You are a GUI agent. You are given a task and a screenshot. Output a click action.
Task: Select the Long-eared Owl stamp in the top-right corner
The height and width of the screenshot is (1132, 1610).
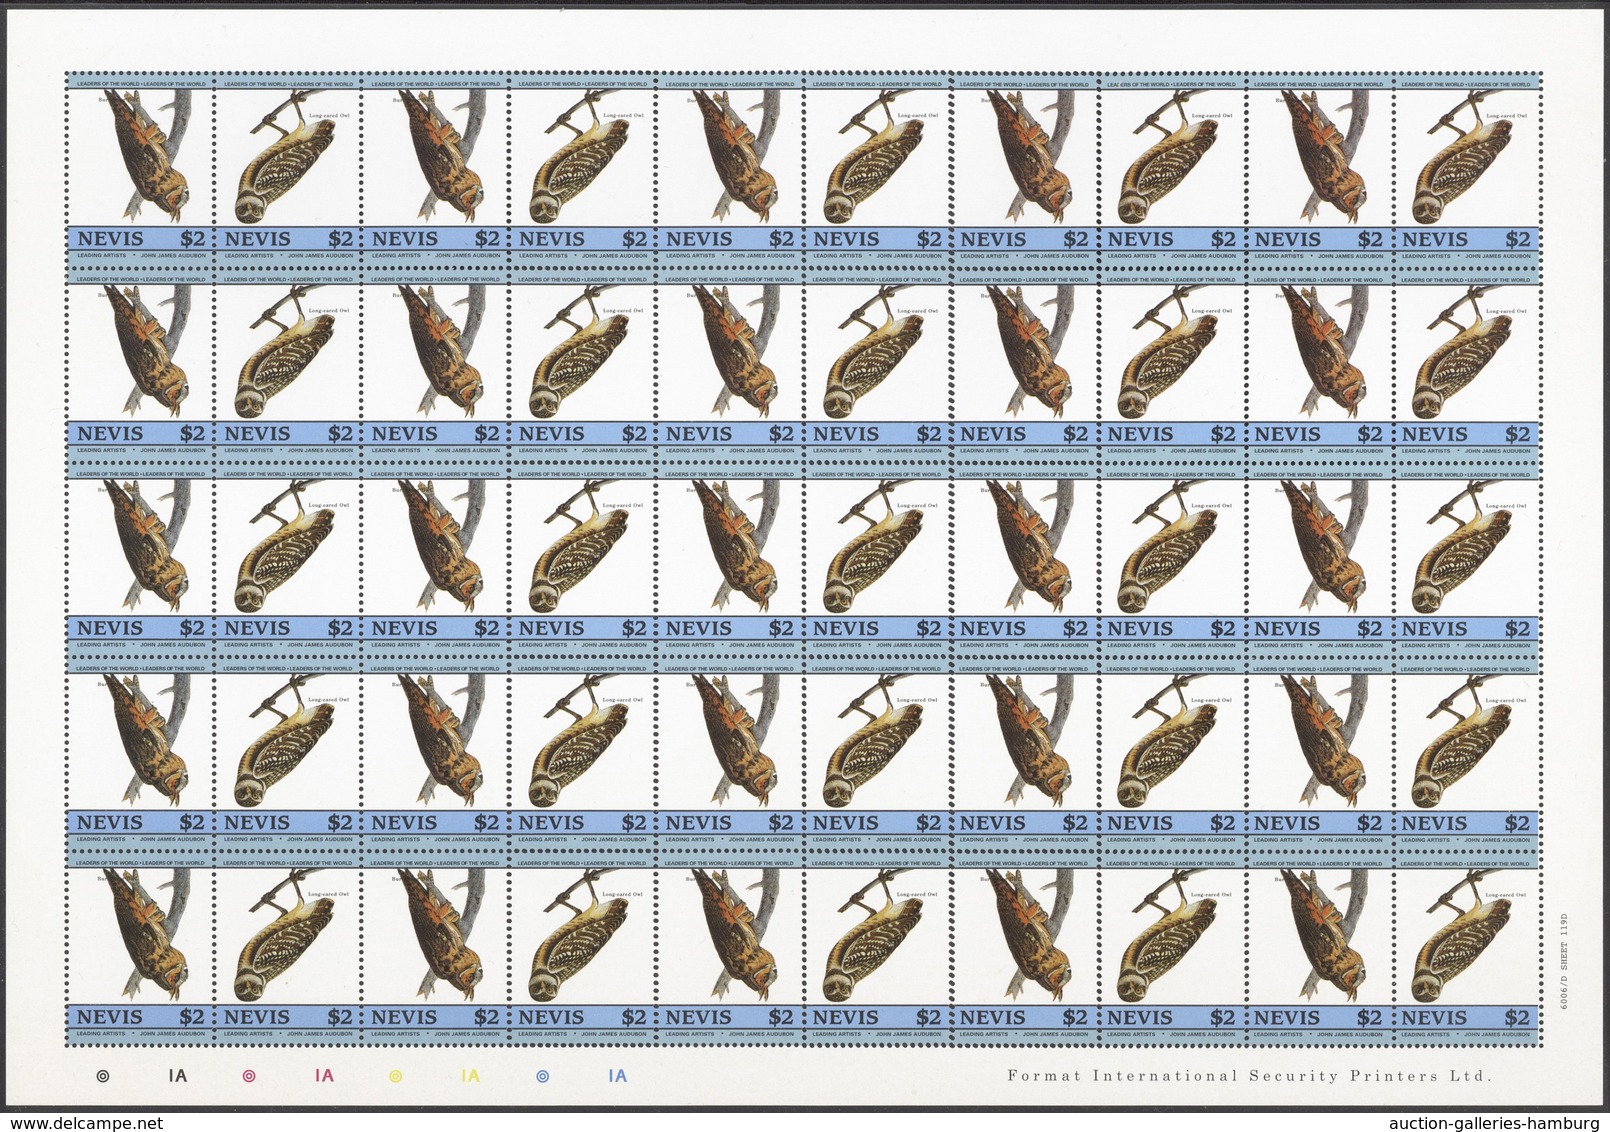coord(1465,169)
